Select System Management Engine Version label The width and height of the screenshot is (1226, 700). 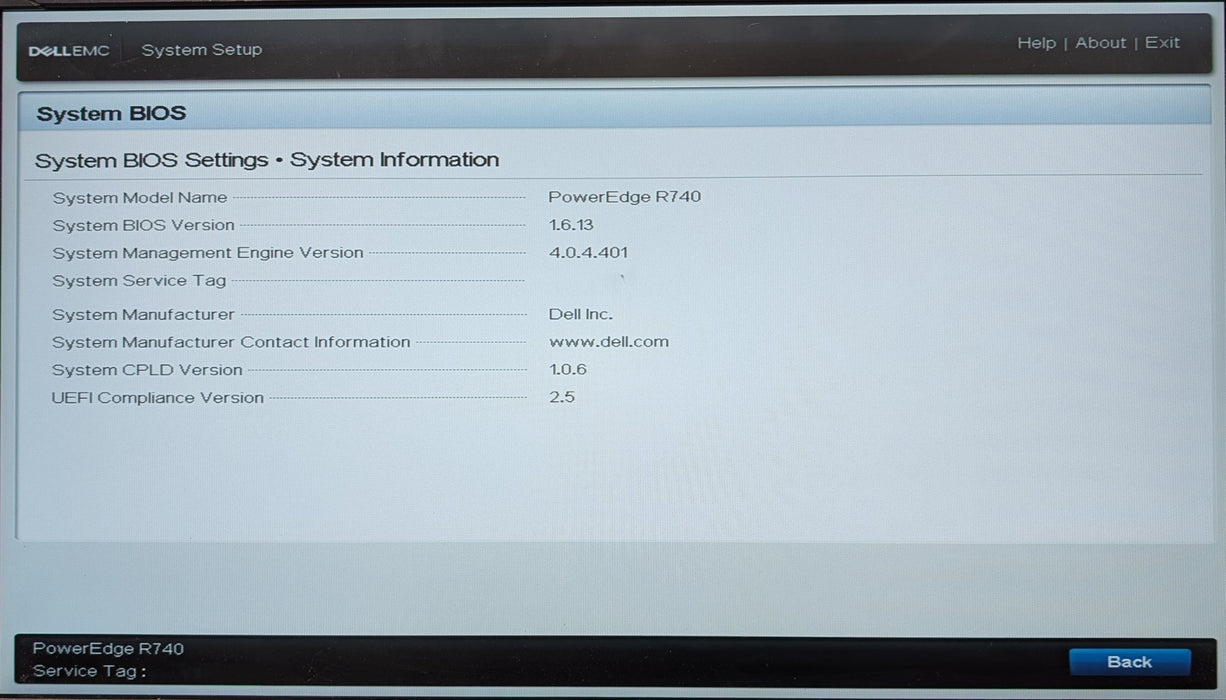pos(208,253)
